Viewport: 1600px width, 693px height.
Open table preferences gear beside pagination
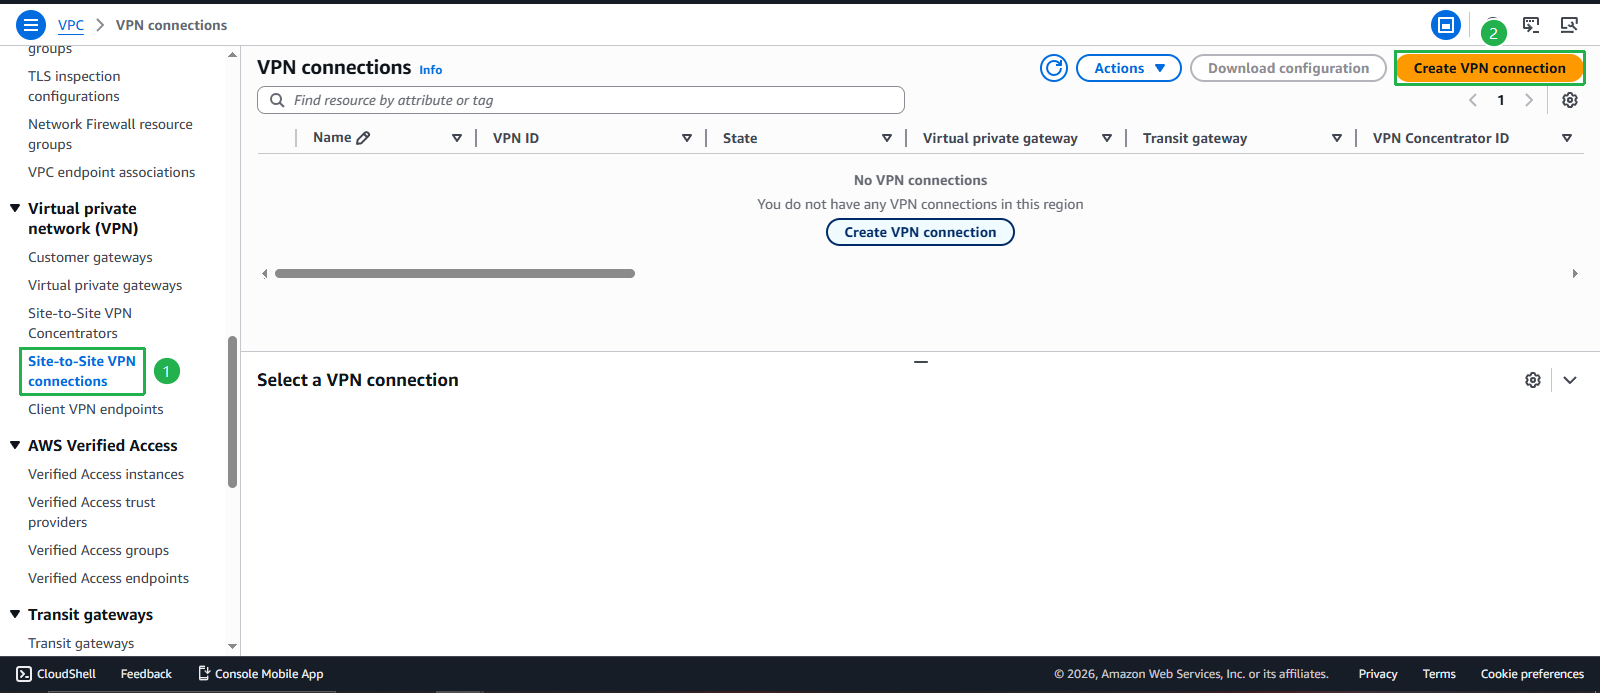click(1570, 100)
